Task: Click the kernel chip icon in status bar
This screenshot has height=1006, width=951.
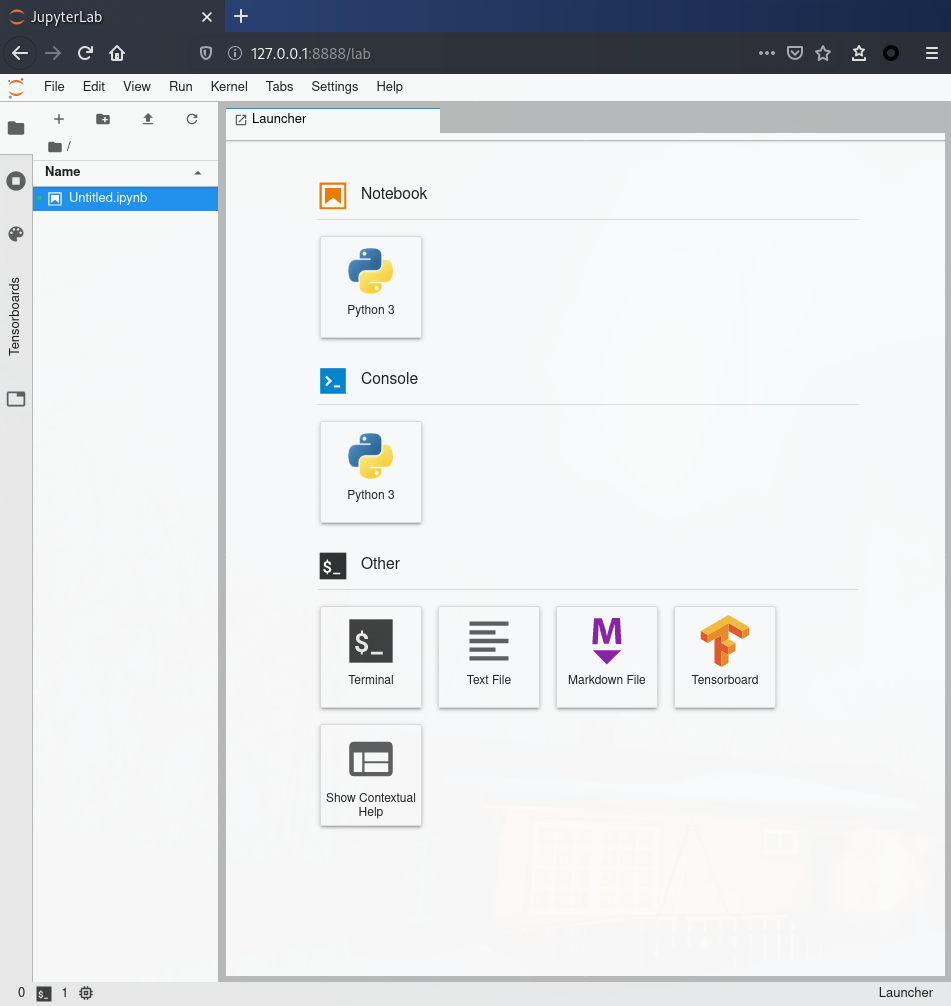Action: [x=86, y=993]
